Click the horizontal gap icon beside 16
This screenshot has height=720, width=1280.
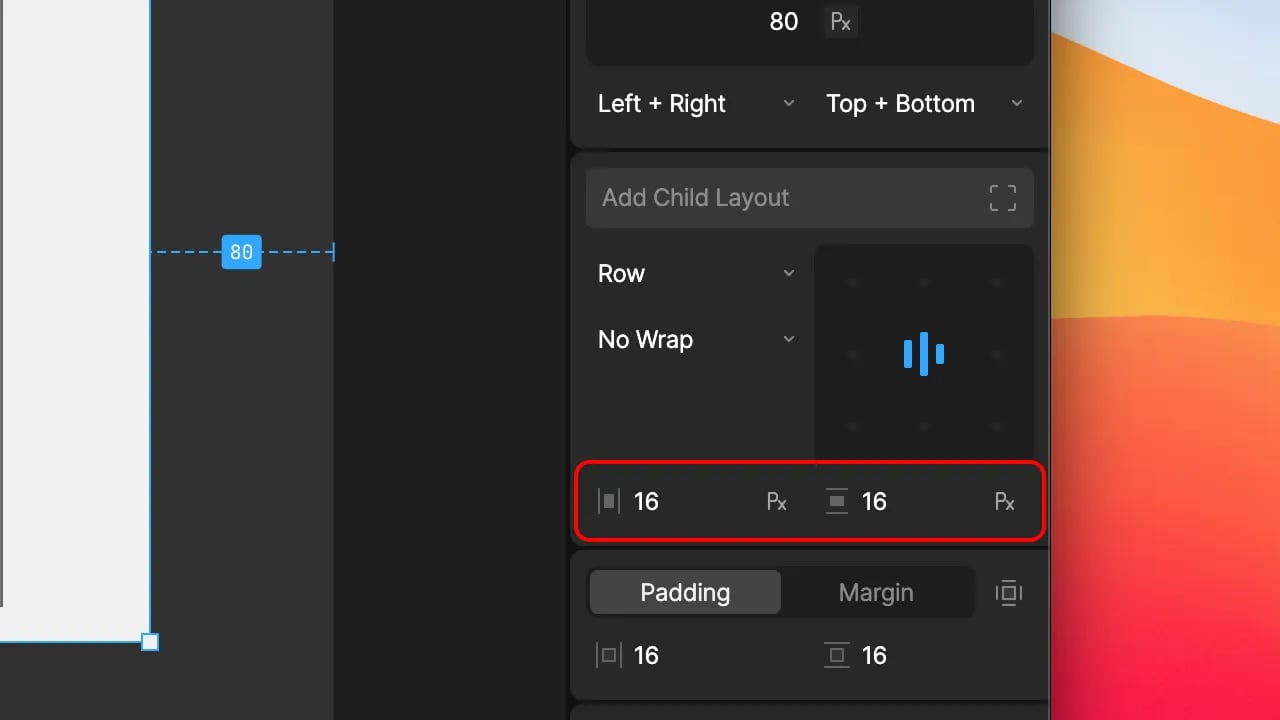(x=609, y=501)
